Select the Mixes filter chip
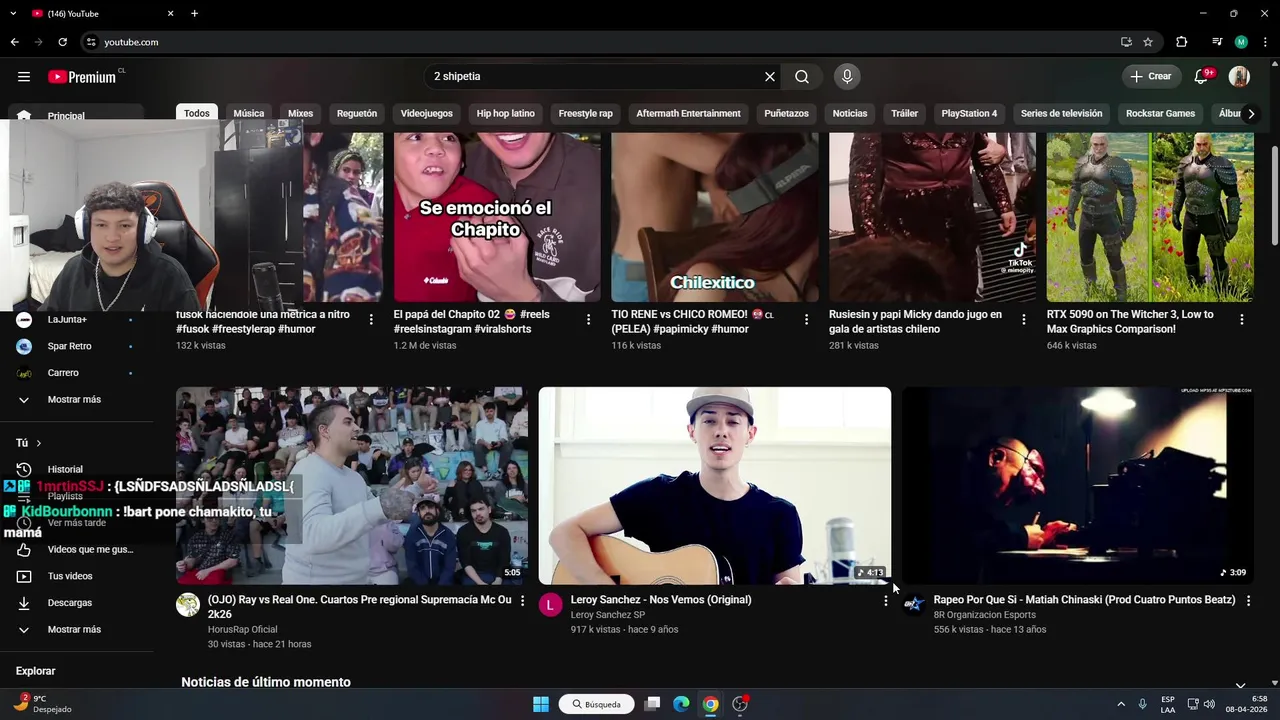The image size is (1280, 720). 301,114
